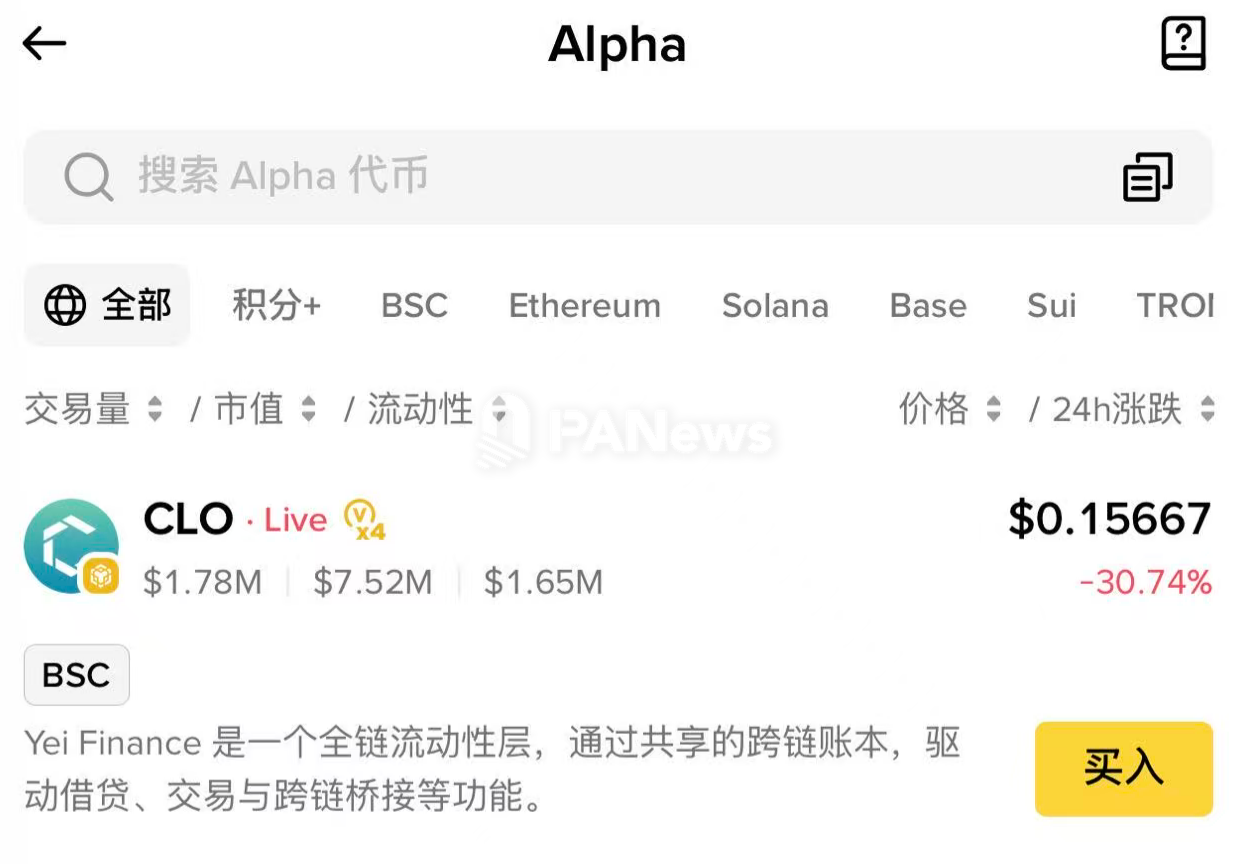This screenshot has height=864, width=1254.
Task: Tap the search magnifier icon
Action: (x=88, y=177)
